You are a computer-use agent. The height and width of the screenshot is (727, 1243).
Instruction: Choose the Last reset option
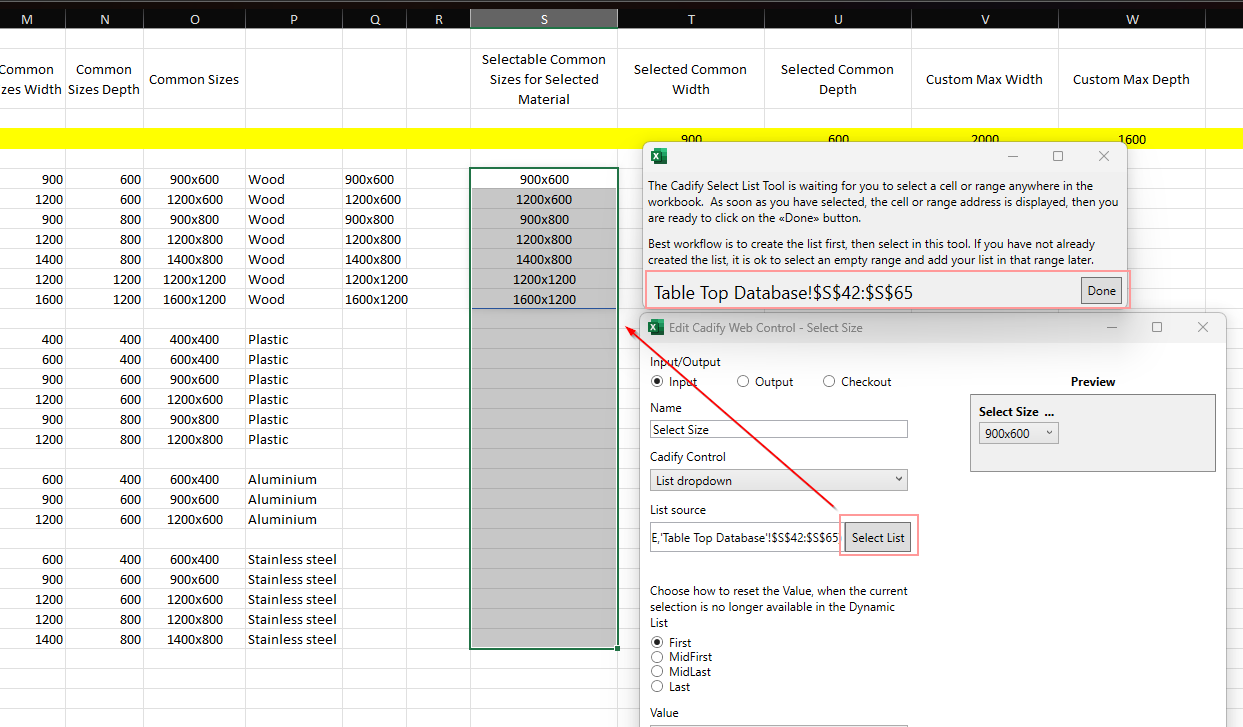click(x=657, y=686)
